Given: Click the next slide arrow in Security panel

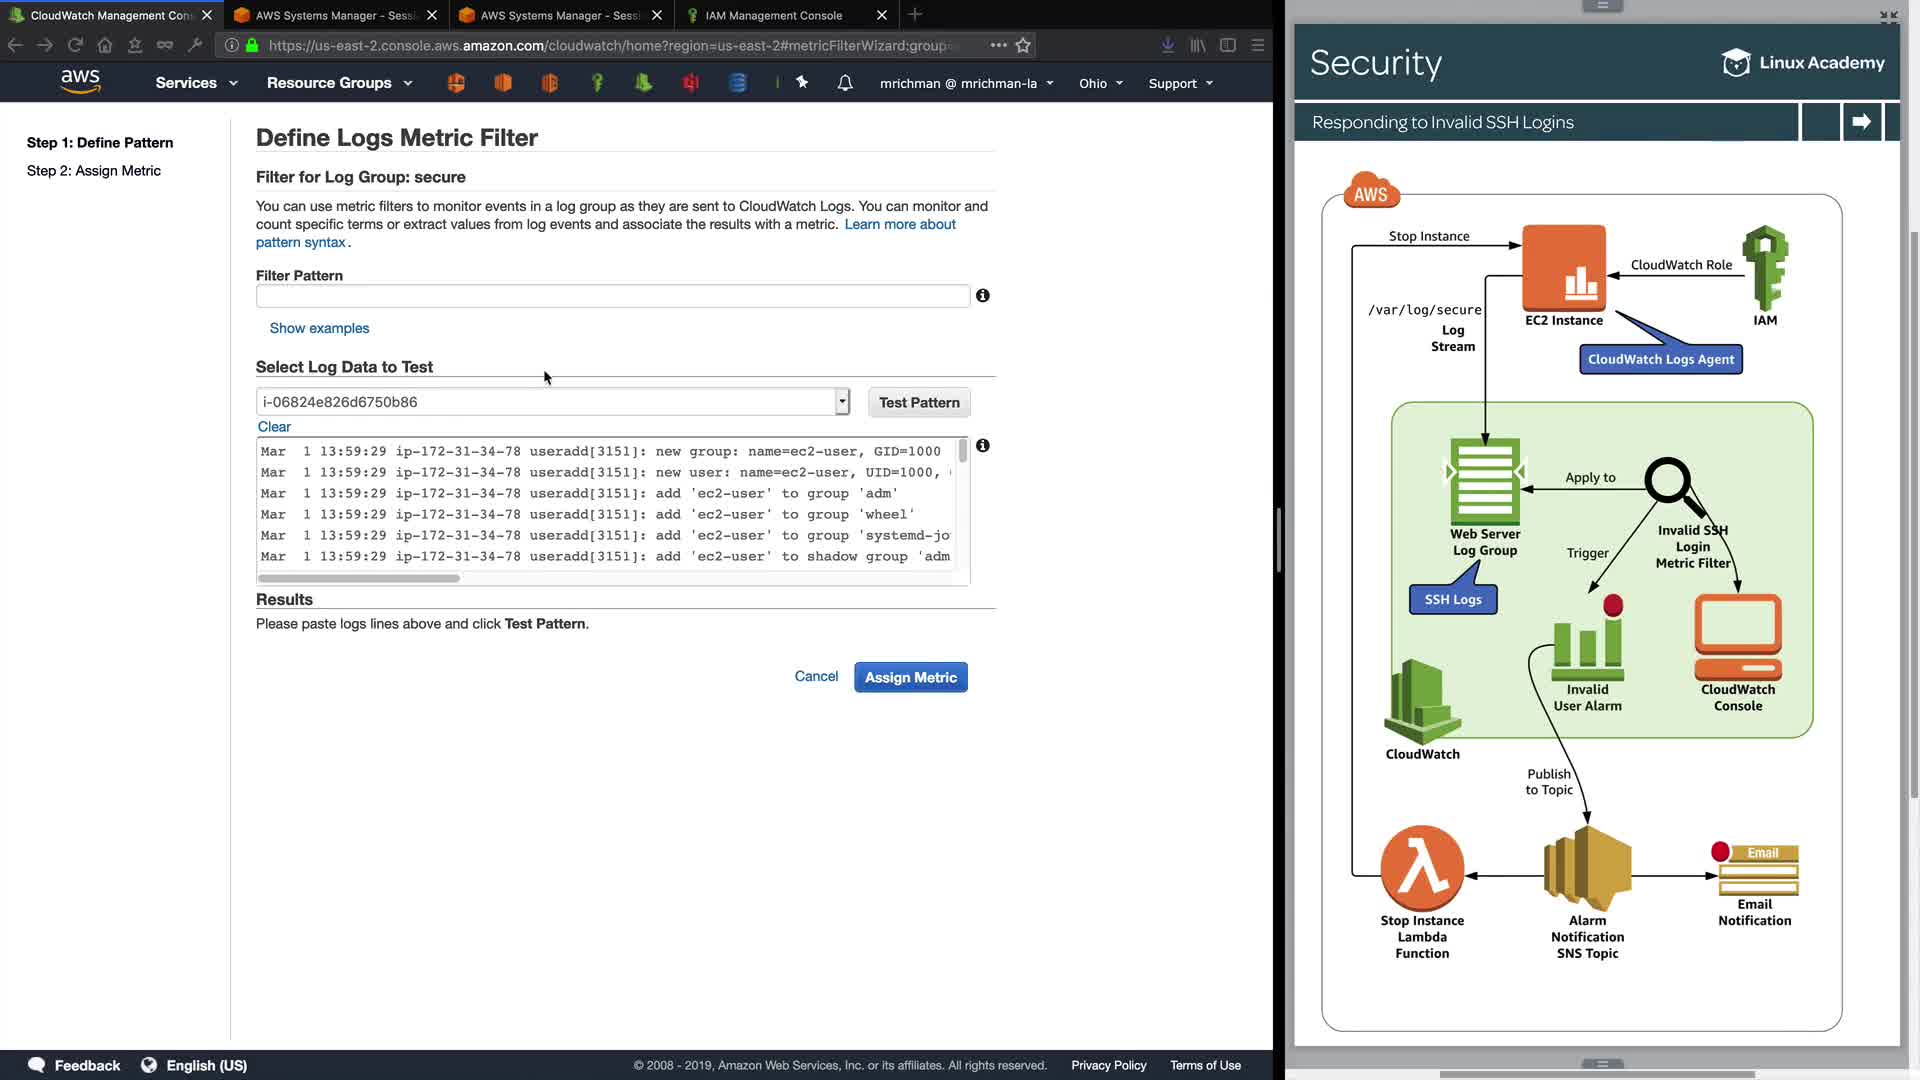Looking at the screenshot, I should [1861, 122].
